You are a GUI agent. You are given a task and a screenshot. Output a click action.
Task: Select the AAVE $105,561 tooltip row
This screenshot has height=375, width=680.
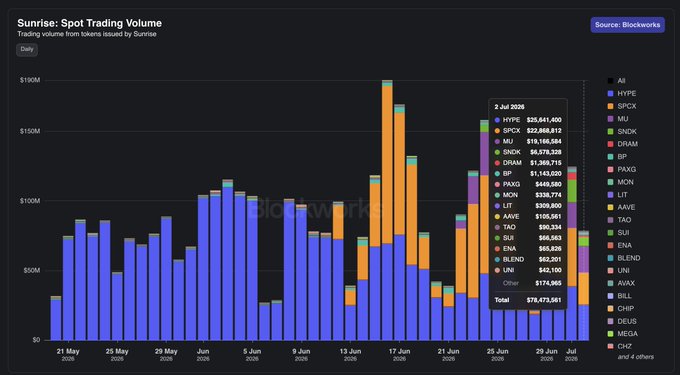tap(528, 216)
